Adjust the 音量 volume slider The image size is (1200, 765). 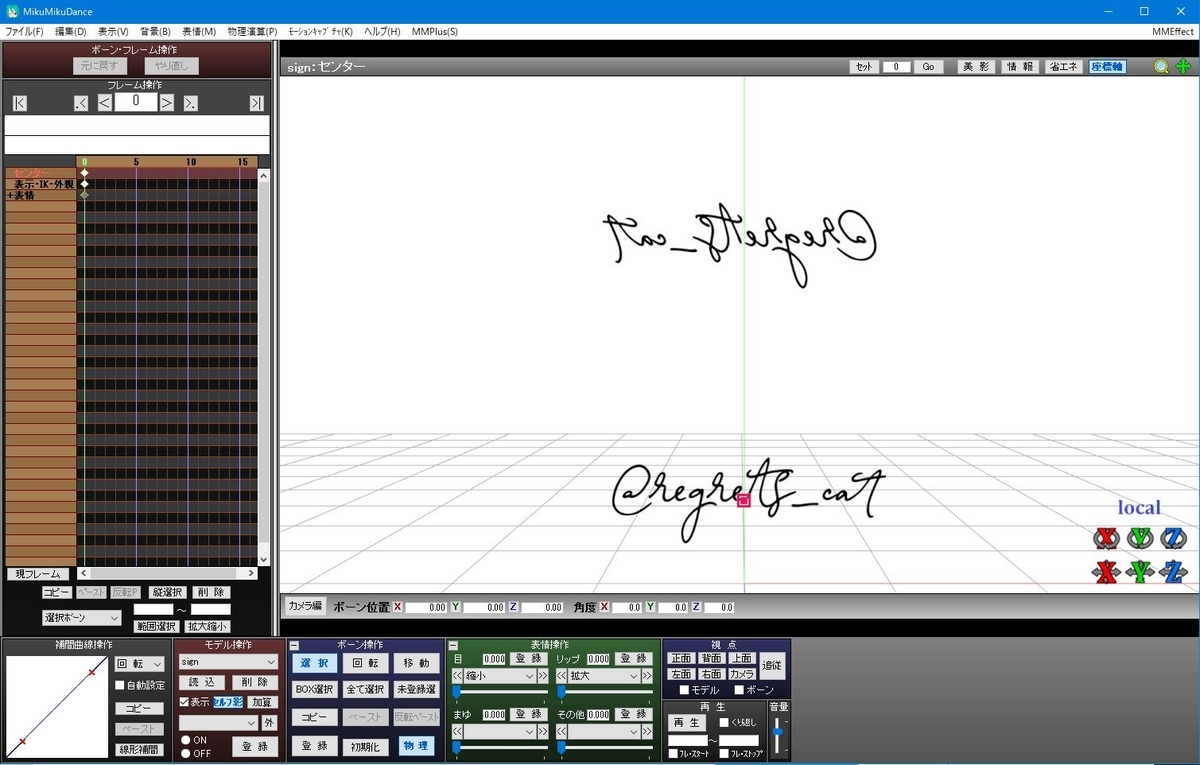click(777, 736)
